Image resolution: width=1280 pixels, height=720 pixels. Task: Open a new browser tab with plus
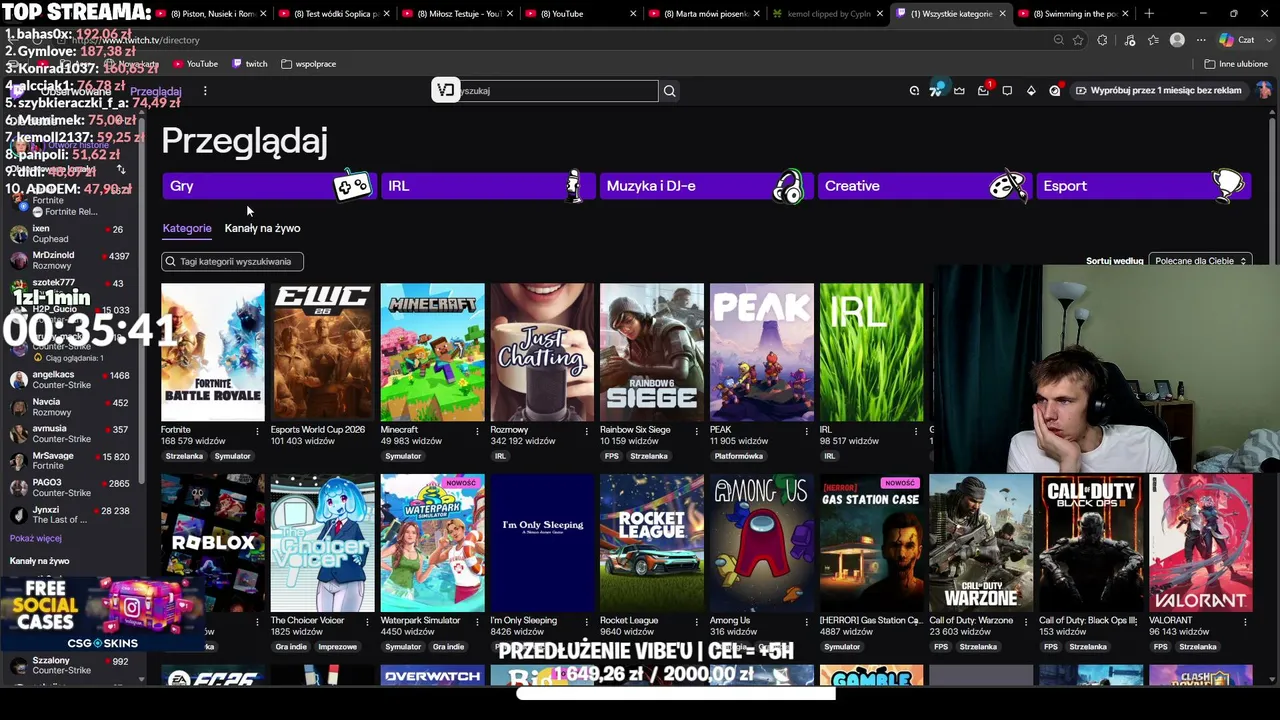tap(1149, 14)
